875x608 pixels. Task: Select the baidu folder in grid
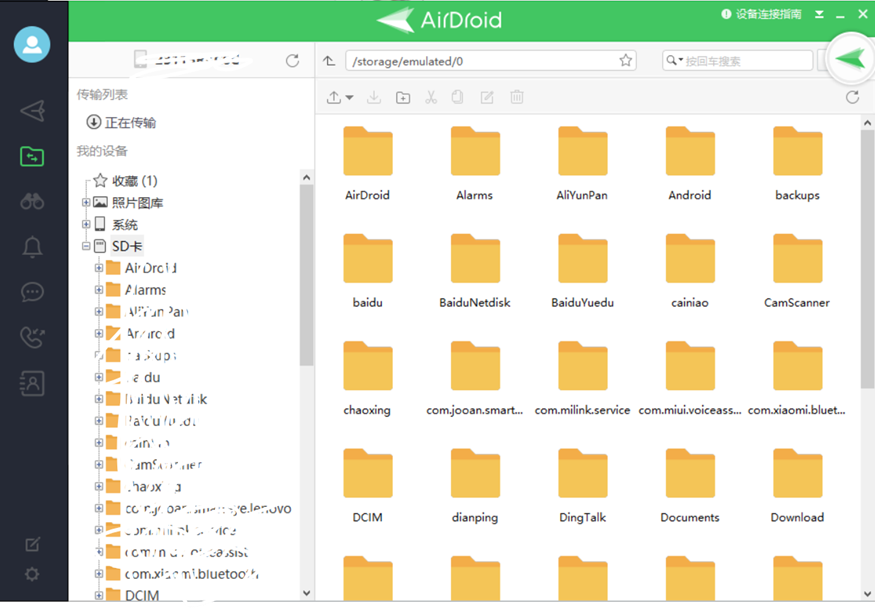[368, 271]
